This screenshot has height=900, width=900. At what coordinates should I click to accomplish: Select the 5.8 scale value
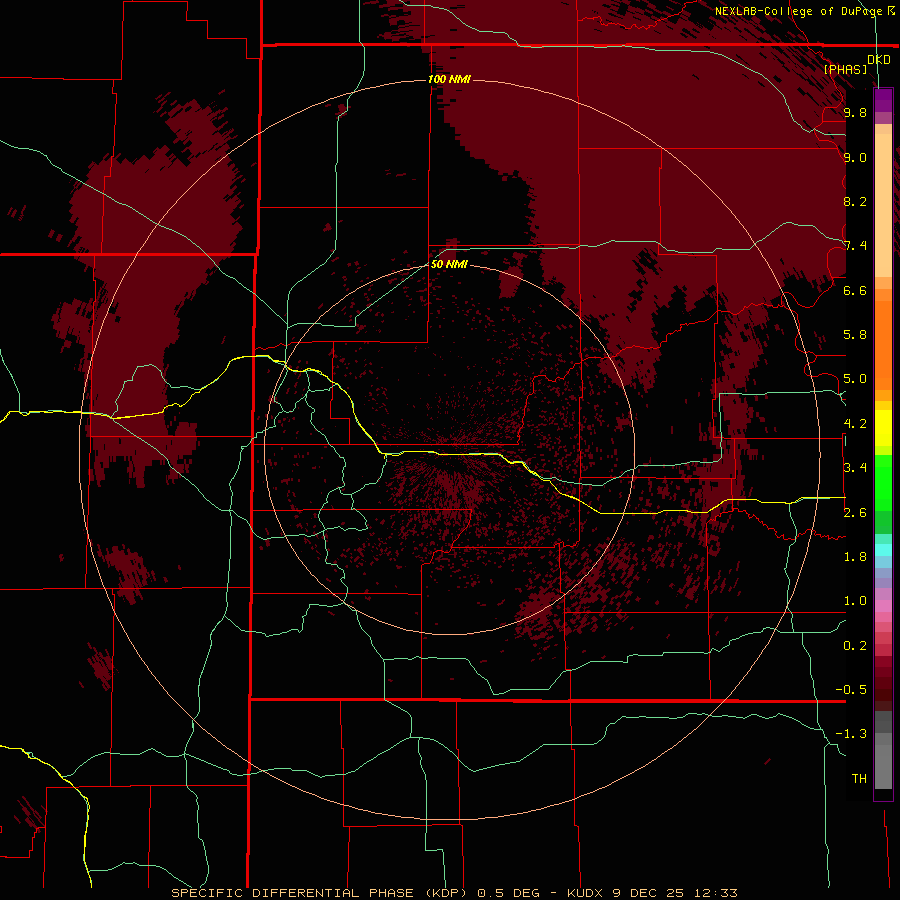[x=855, y=335]
